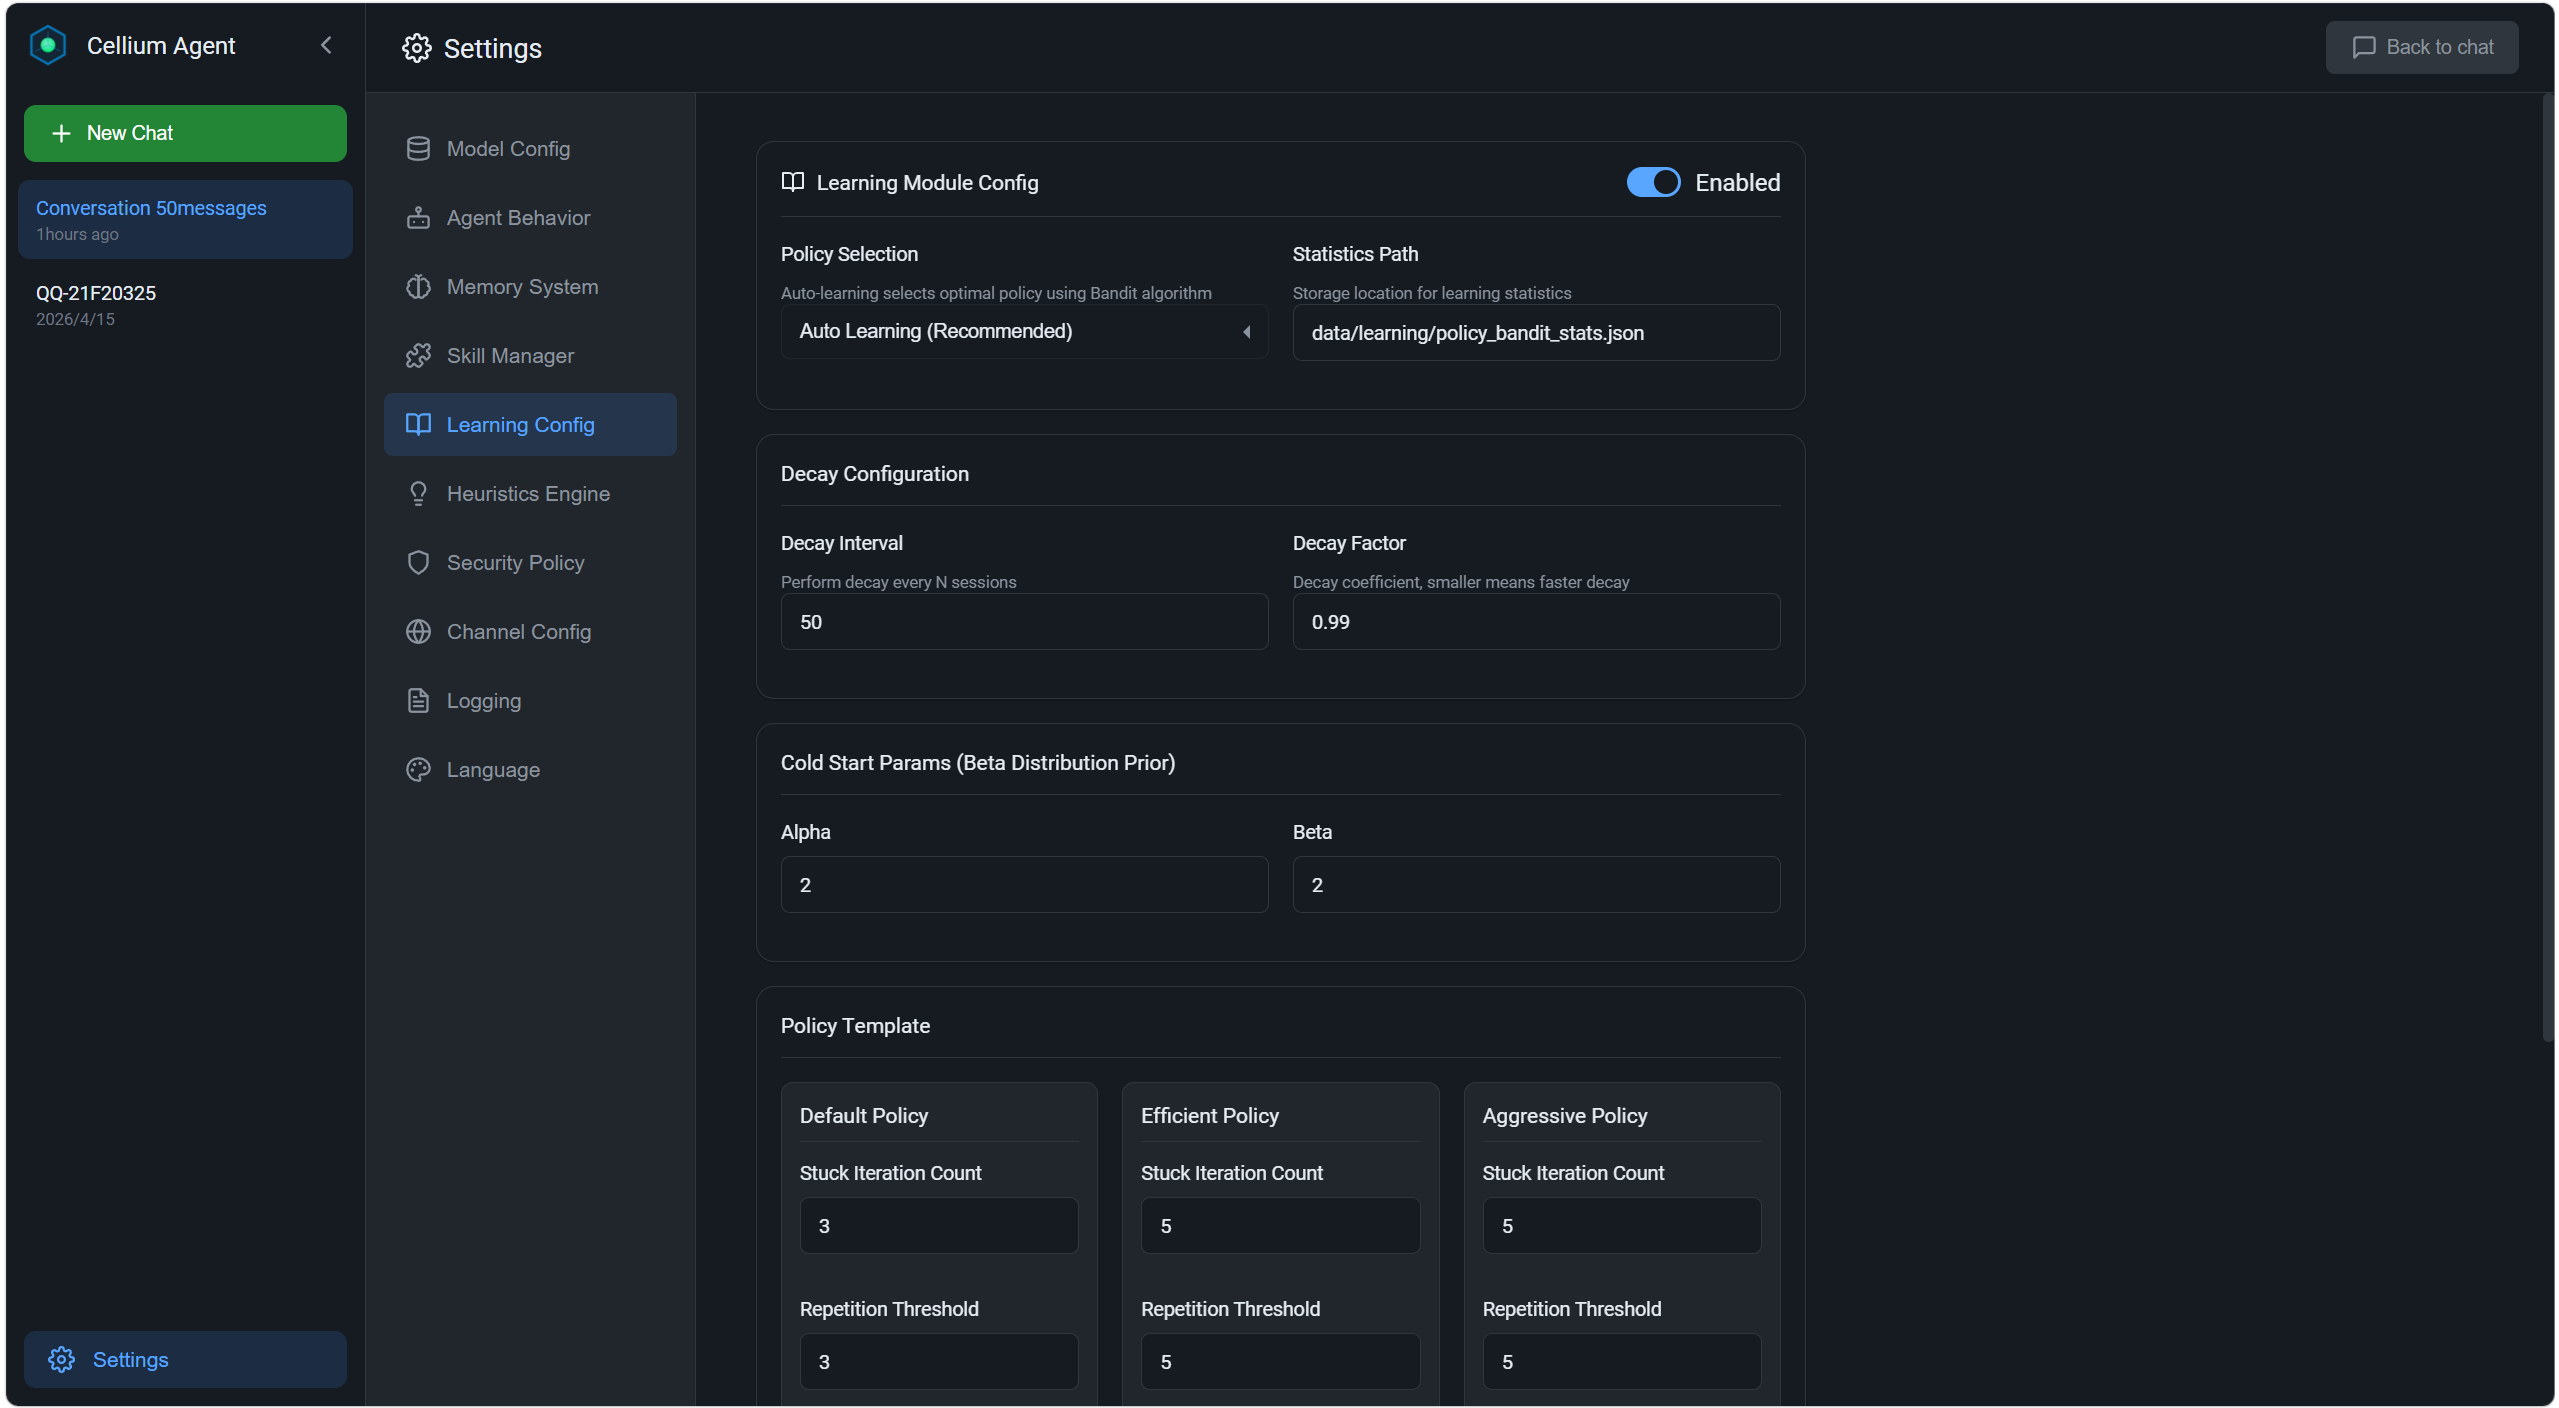Open the Policy Selection dropdown
Viewport: 2559px width, 1408px height.
tap(1023, 332)
